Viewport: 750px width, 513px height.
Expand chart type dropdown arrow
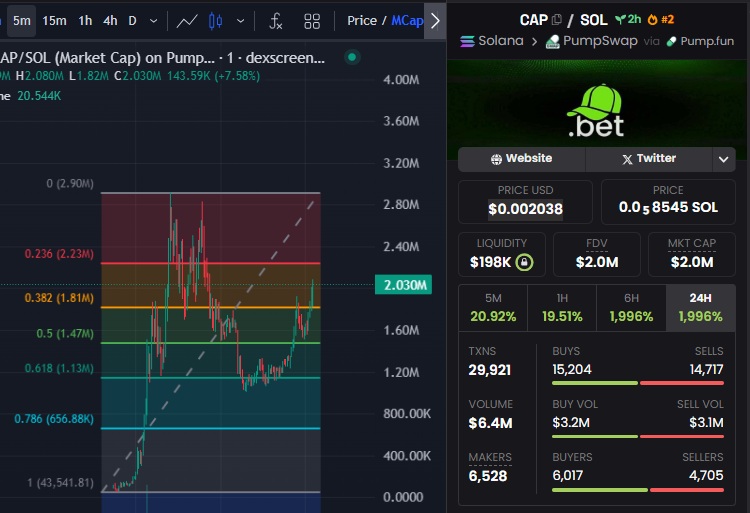coord(241,21)
